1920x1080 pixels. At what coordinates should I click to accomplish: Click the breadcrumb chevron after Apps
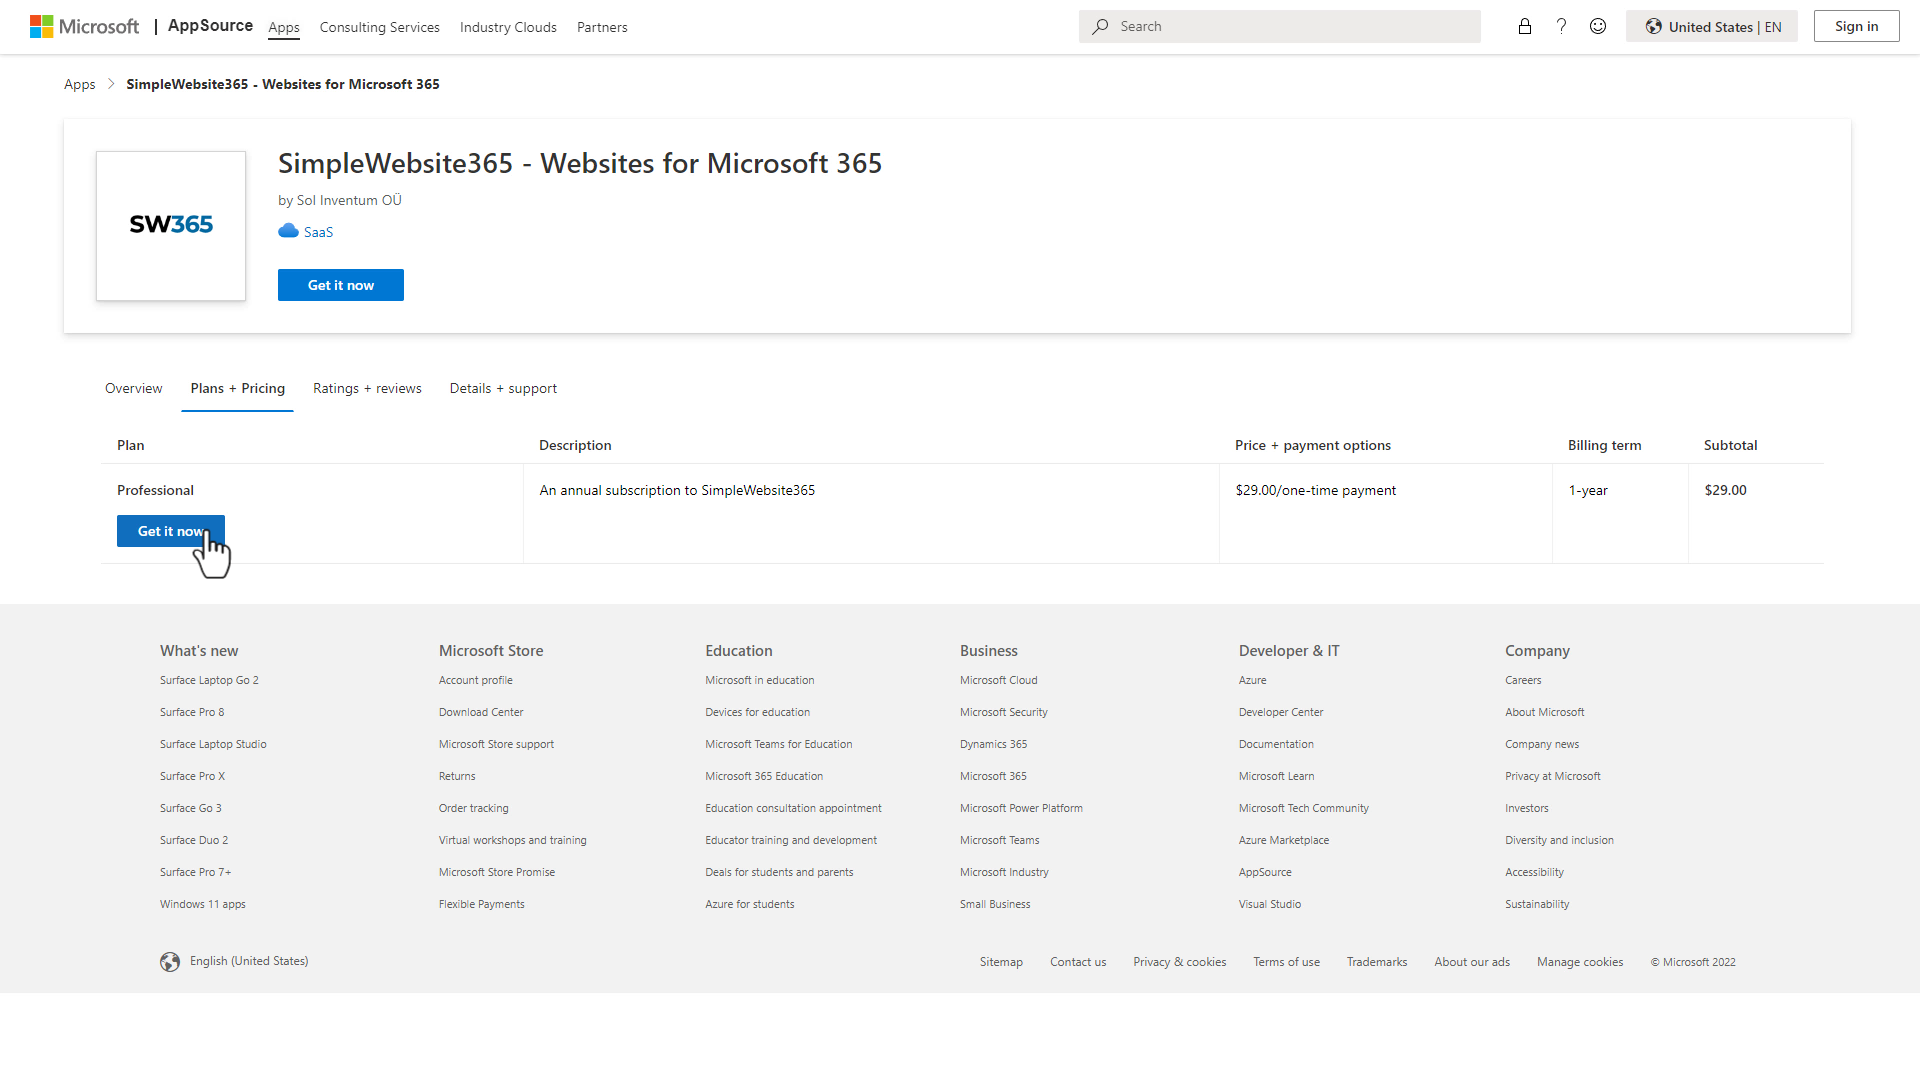[111, 84]
